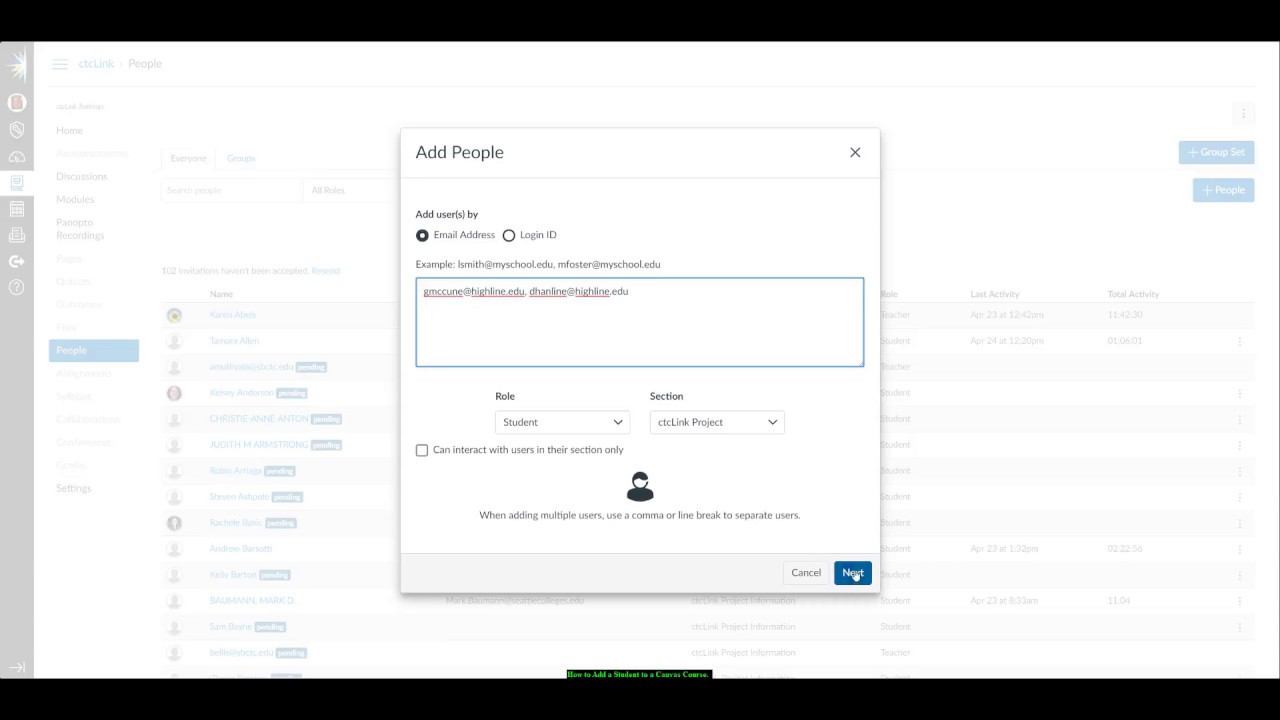Open the Section dropdown showing ctcLink Project
Screen dimensions: 1280x720
coord(717,422)
